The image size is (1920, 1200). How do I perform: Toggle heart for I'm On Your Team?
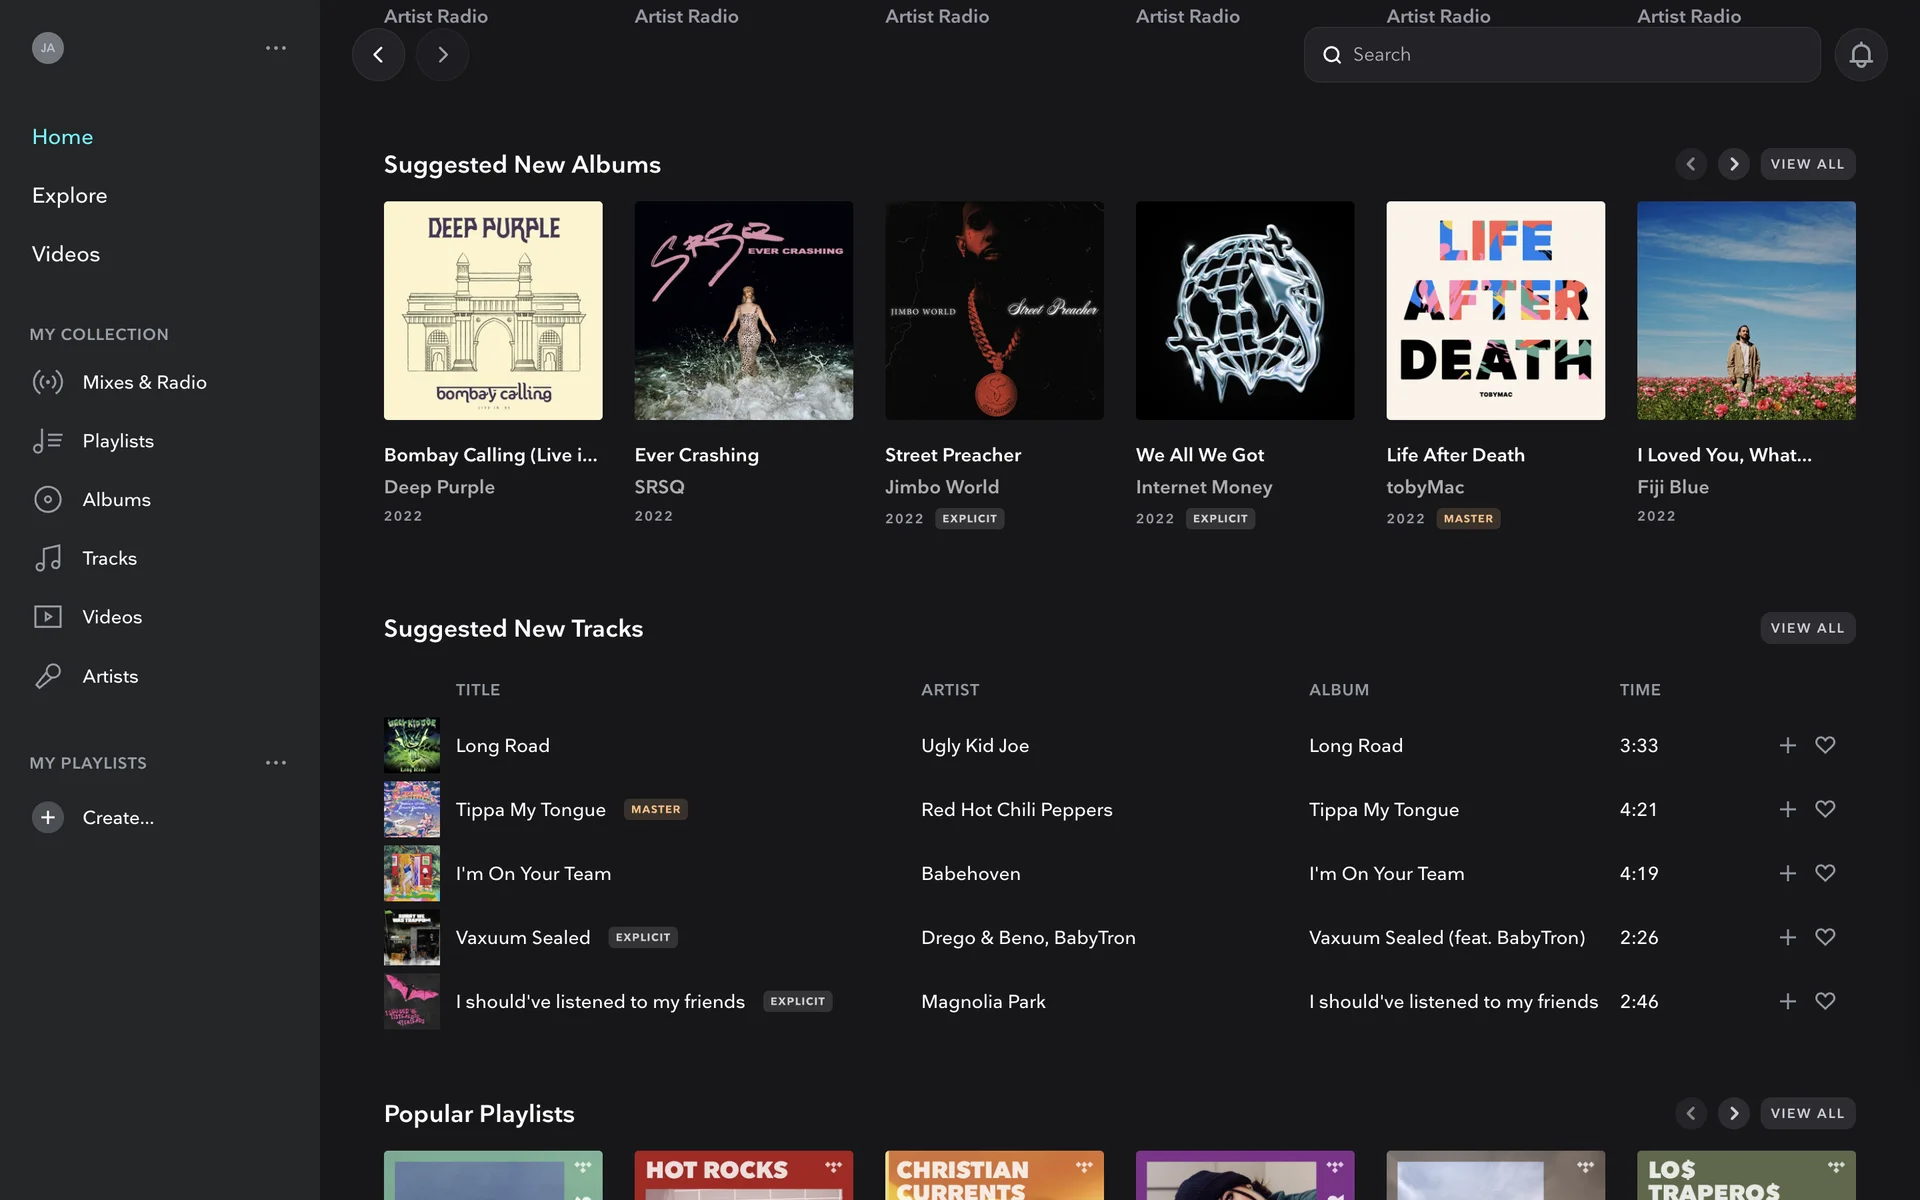tap(1825, 873)
